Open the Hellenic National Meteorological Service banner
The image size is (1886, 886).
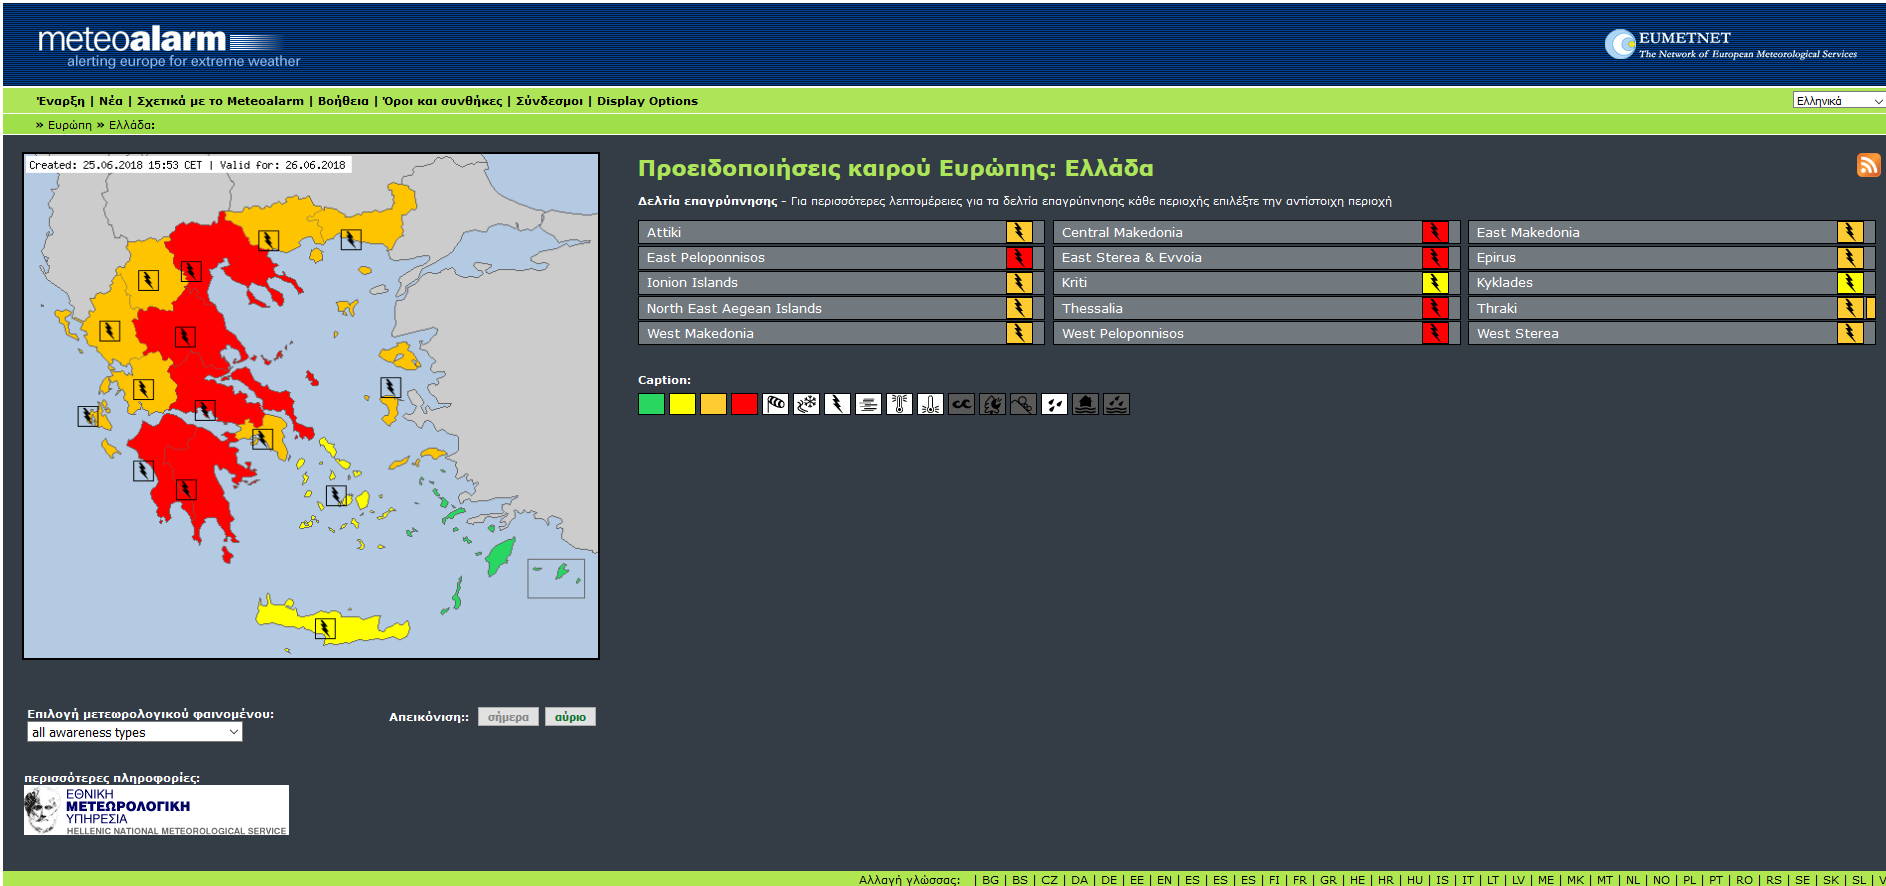(156, 810)
